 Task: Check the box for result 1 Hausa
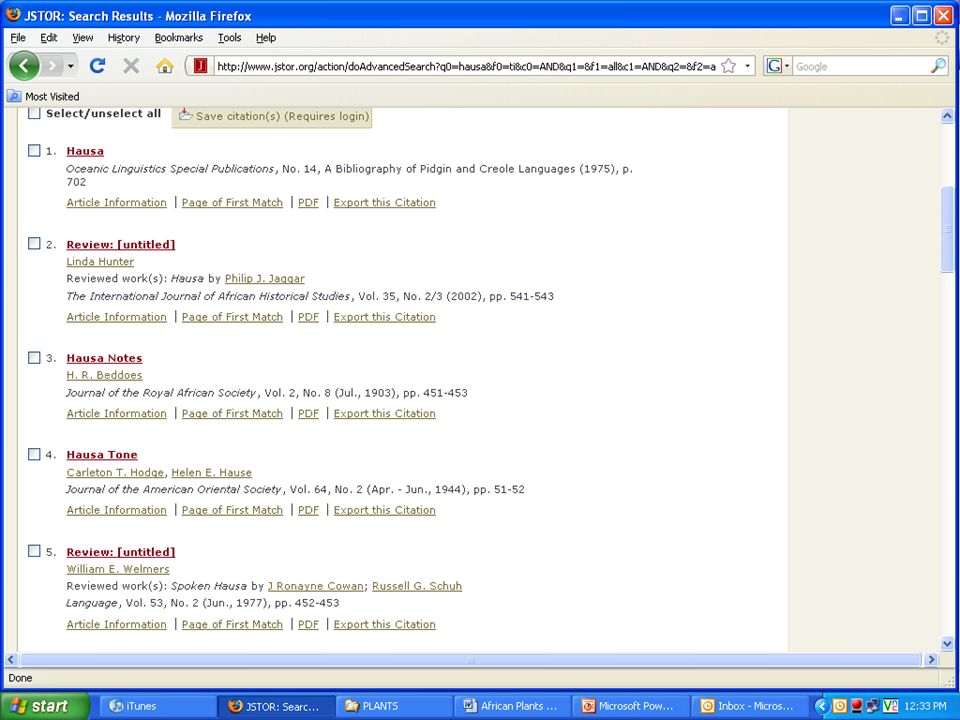pos(34,151)
